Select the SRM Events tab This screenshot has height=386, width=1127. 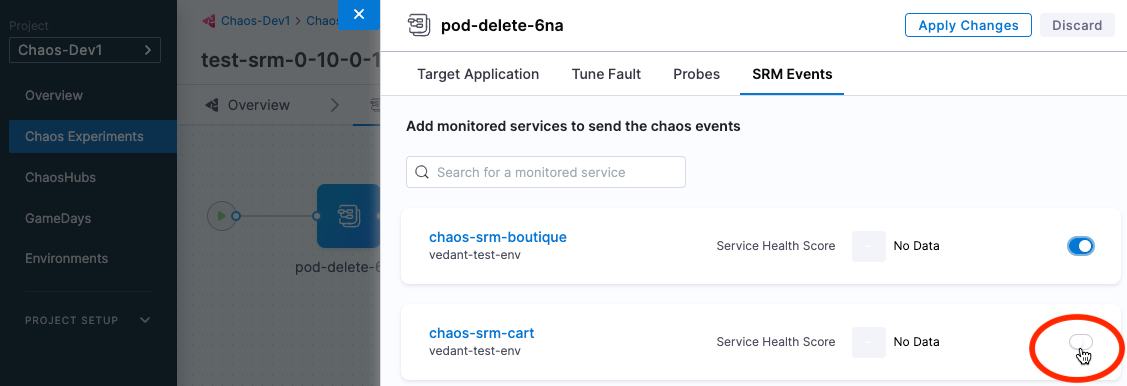click(x=792, y=74)
